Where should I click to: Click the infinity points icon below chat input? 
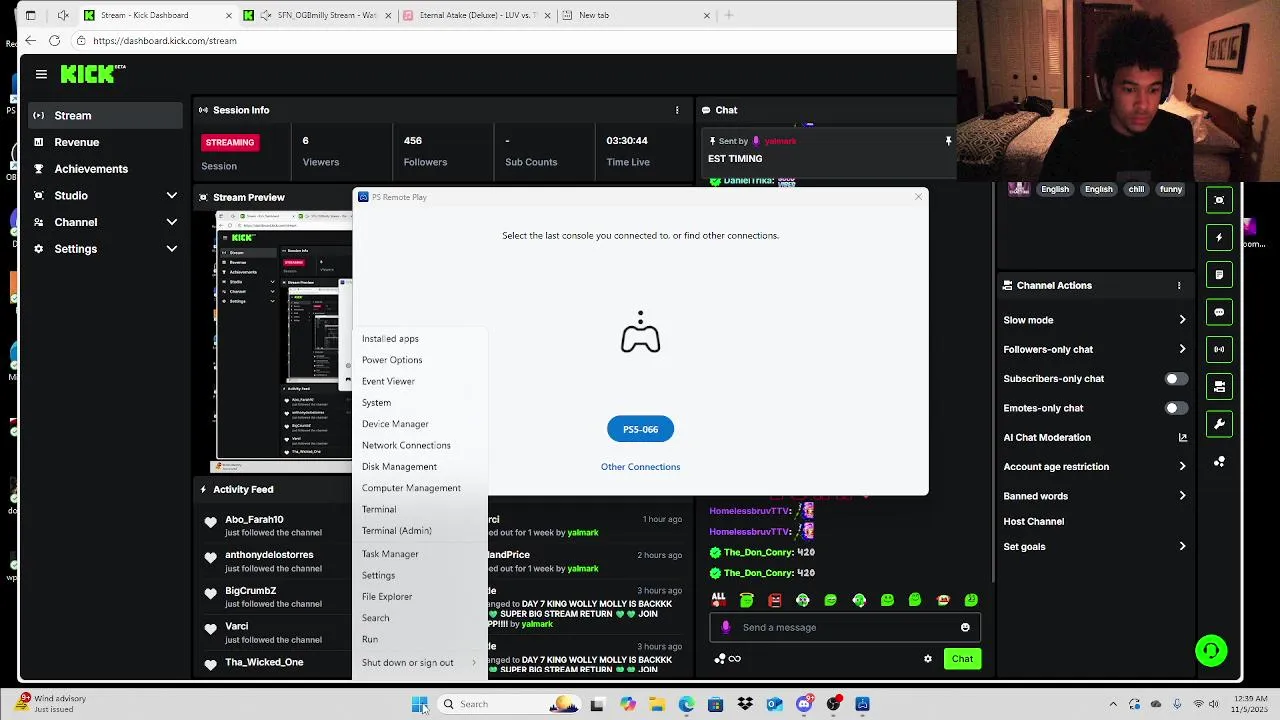pos(734,658)
